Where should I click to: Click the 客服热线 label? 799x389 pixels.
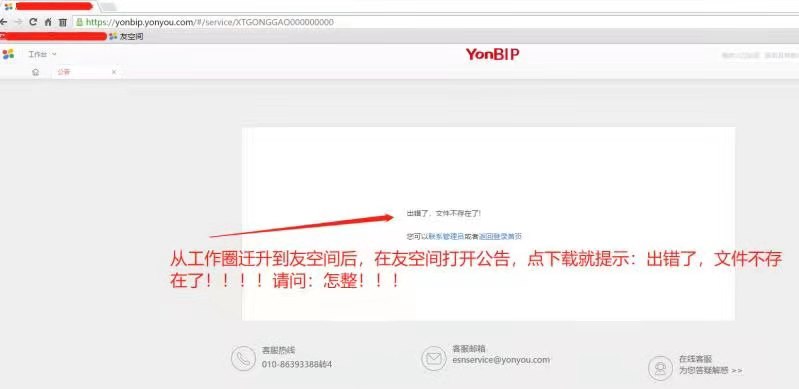(278, 350)
